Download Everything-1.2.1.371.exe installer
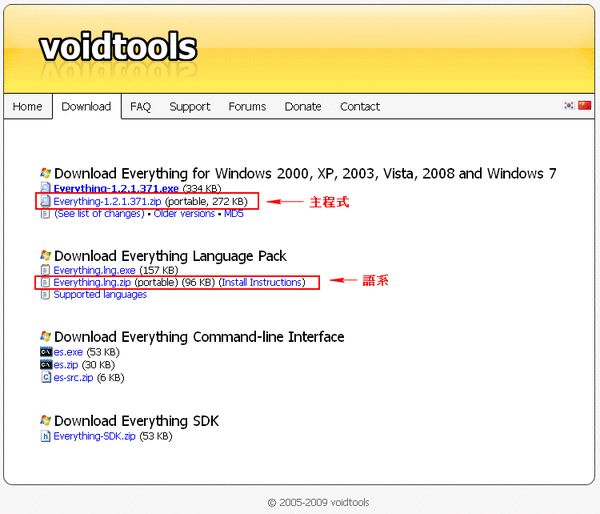This screenshot has height=514, width=600. pos(116,188)
